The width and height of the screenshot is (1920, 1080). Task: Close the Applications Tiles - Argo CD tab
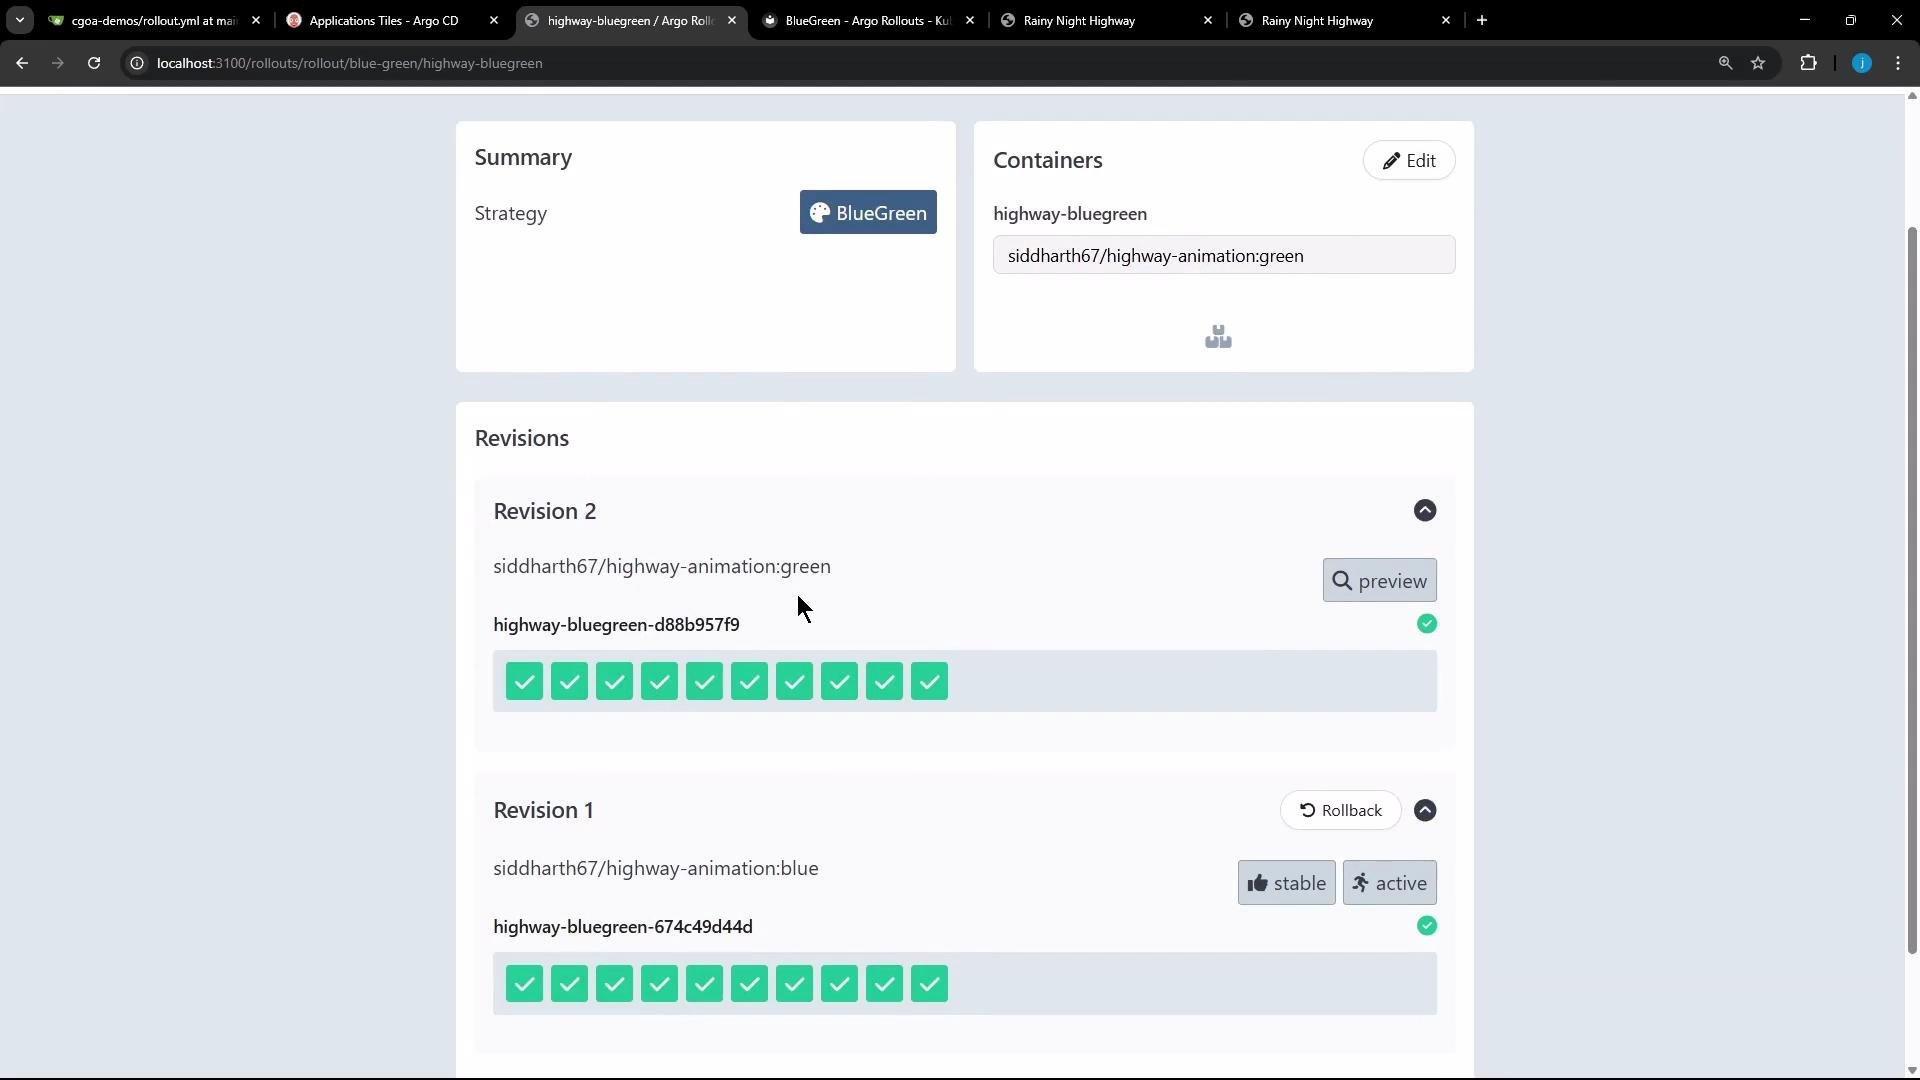[493, 20]
